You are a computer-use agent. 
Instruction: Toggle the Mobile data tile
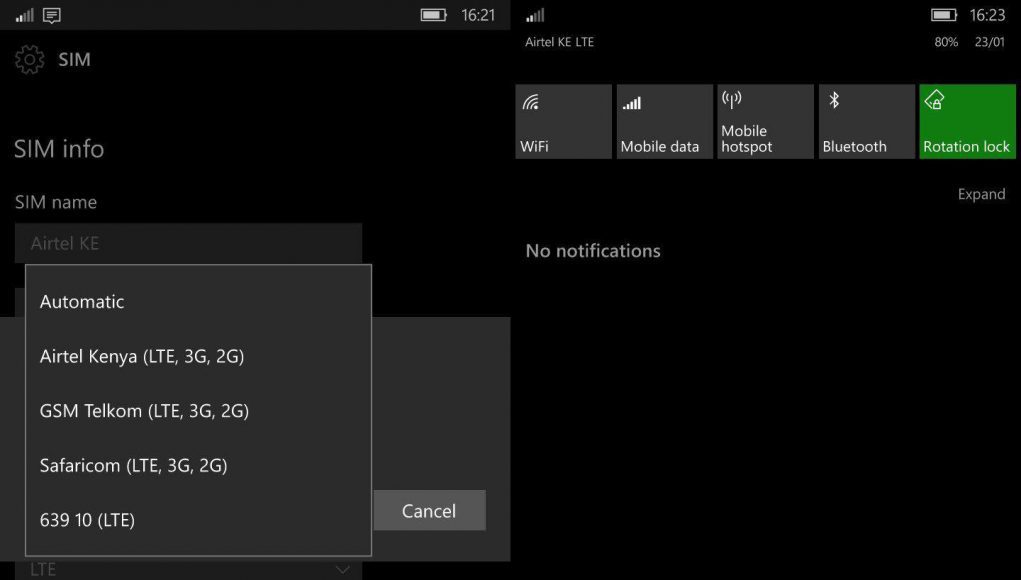coord(664,121)
